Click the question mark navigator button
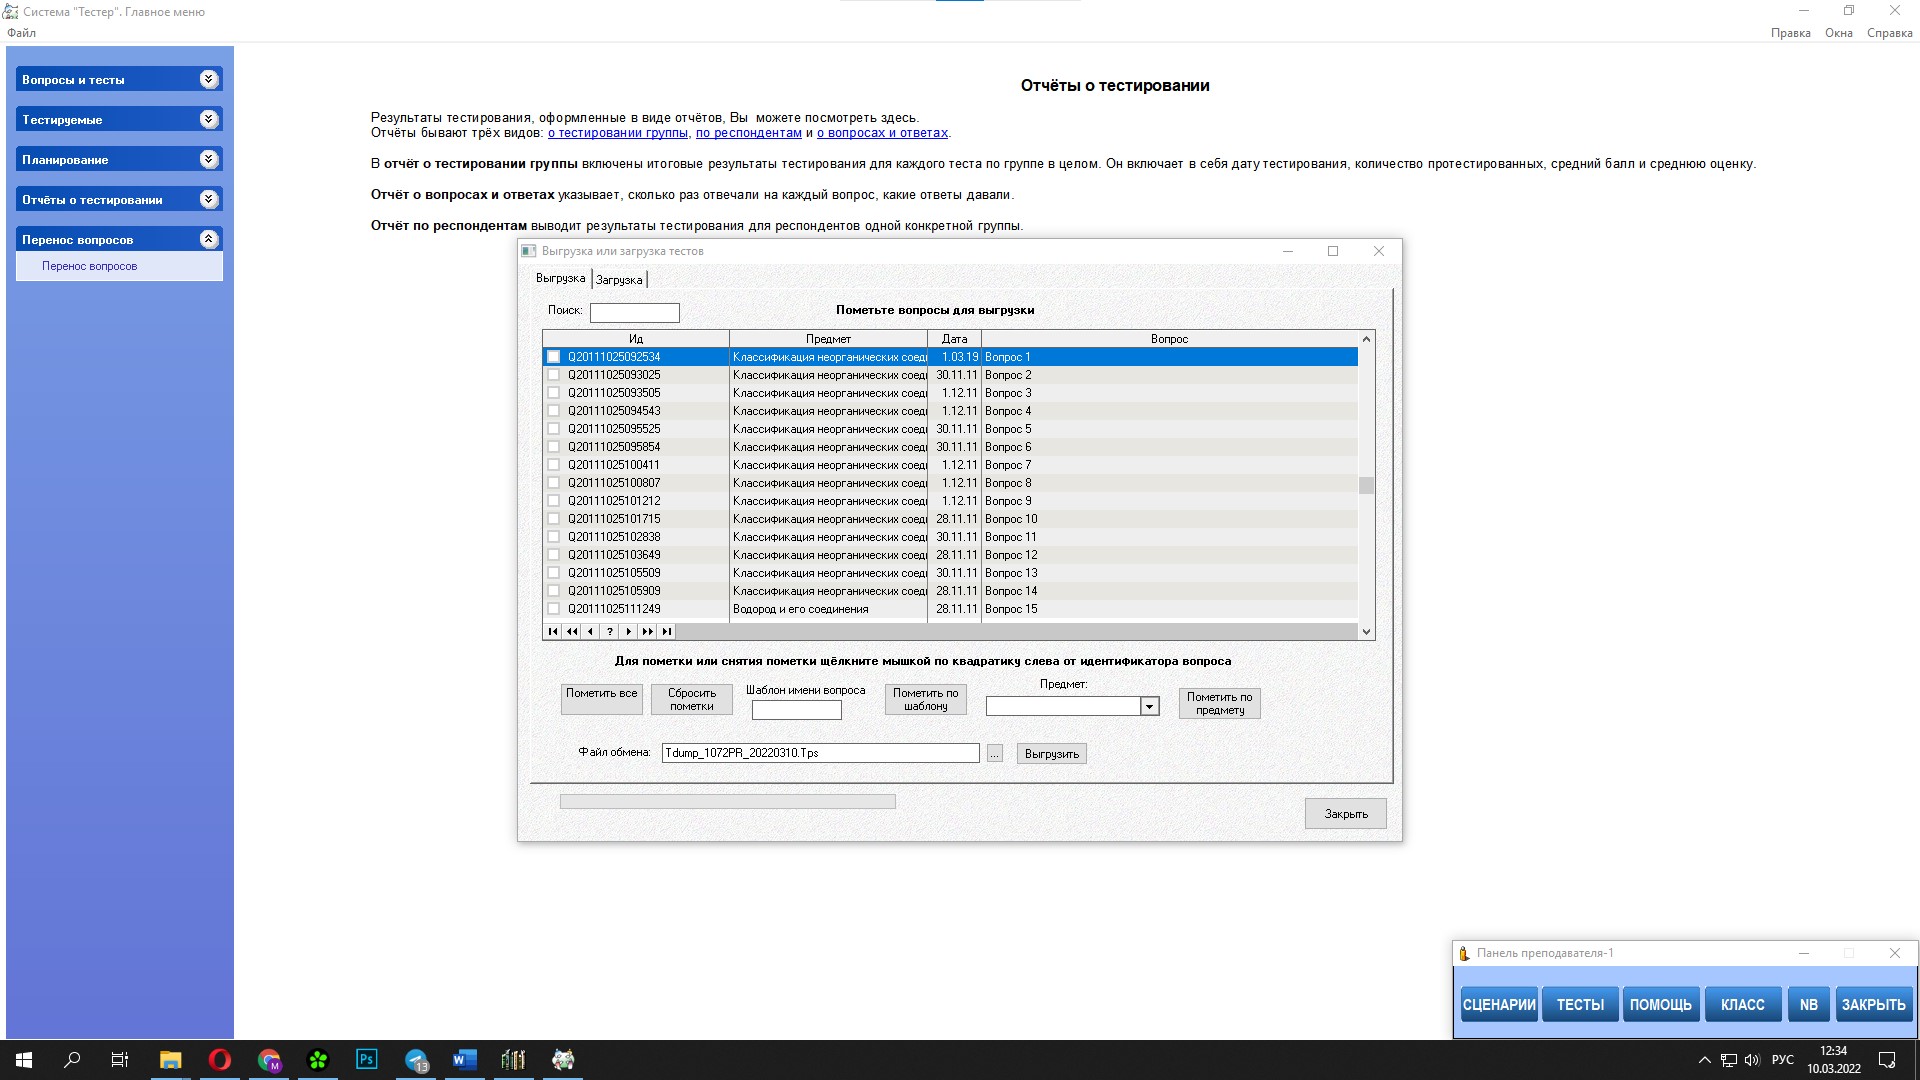The width and height of the screenshot is (1920, 1080). 610,632
